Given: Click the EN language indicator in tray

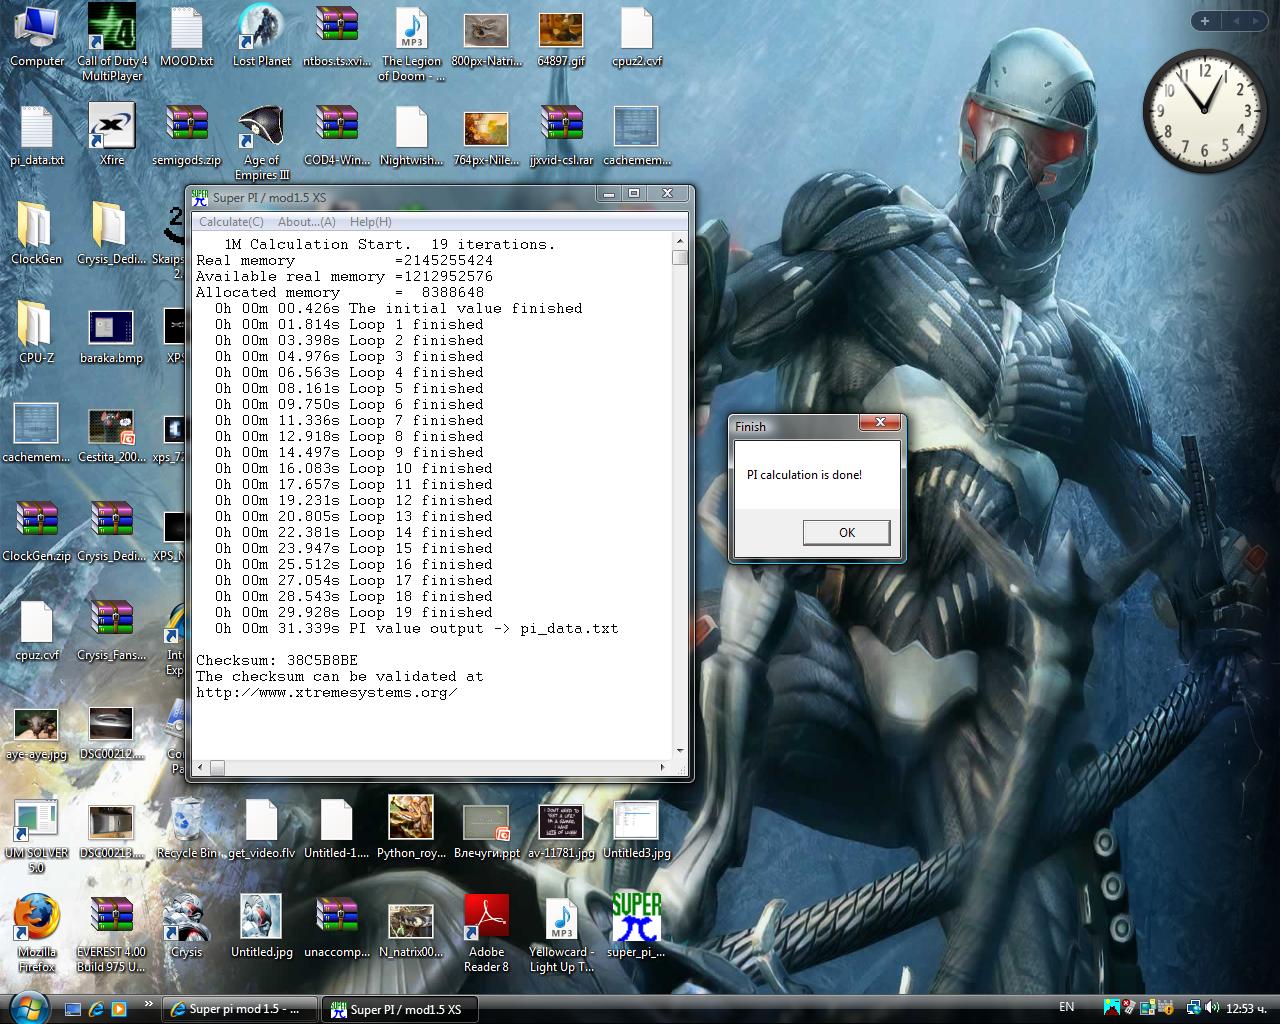Looking at the screenshot, I should click(x=1066, y=1007).
